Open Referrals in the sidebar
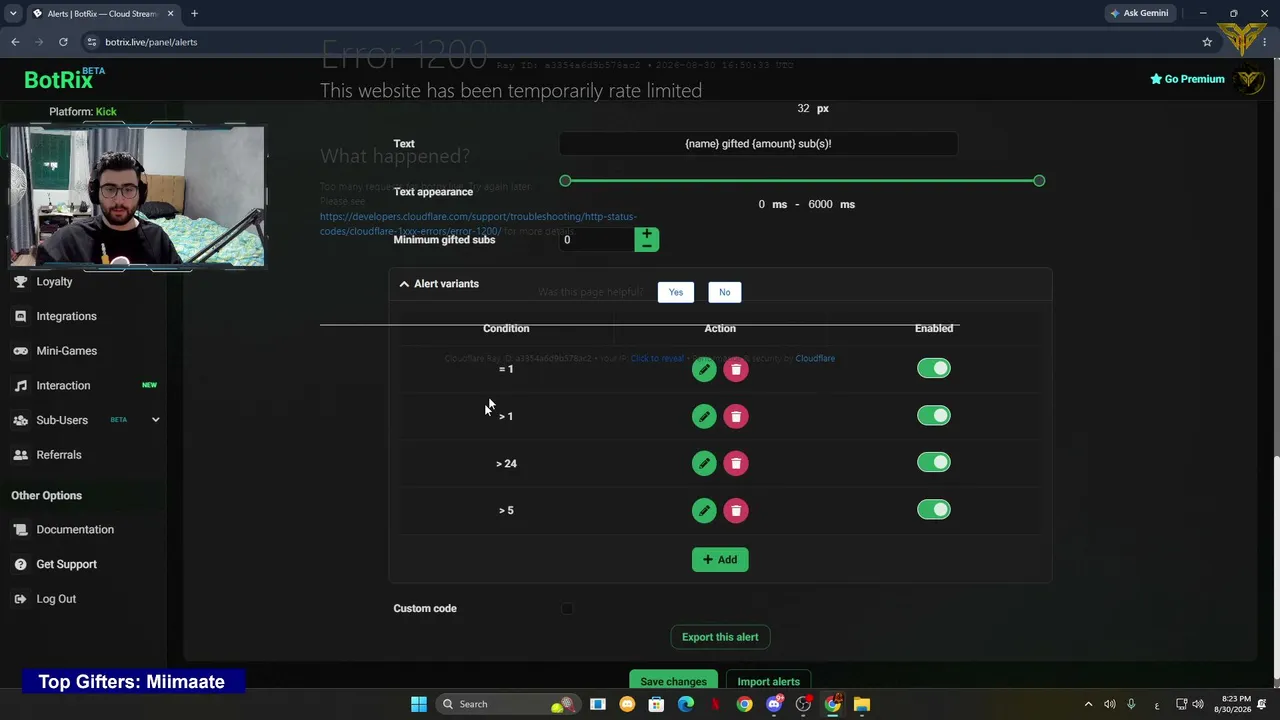 [x=58, y=455]
